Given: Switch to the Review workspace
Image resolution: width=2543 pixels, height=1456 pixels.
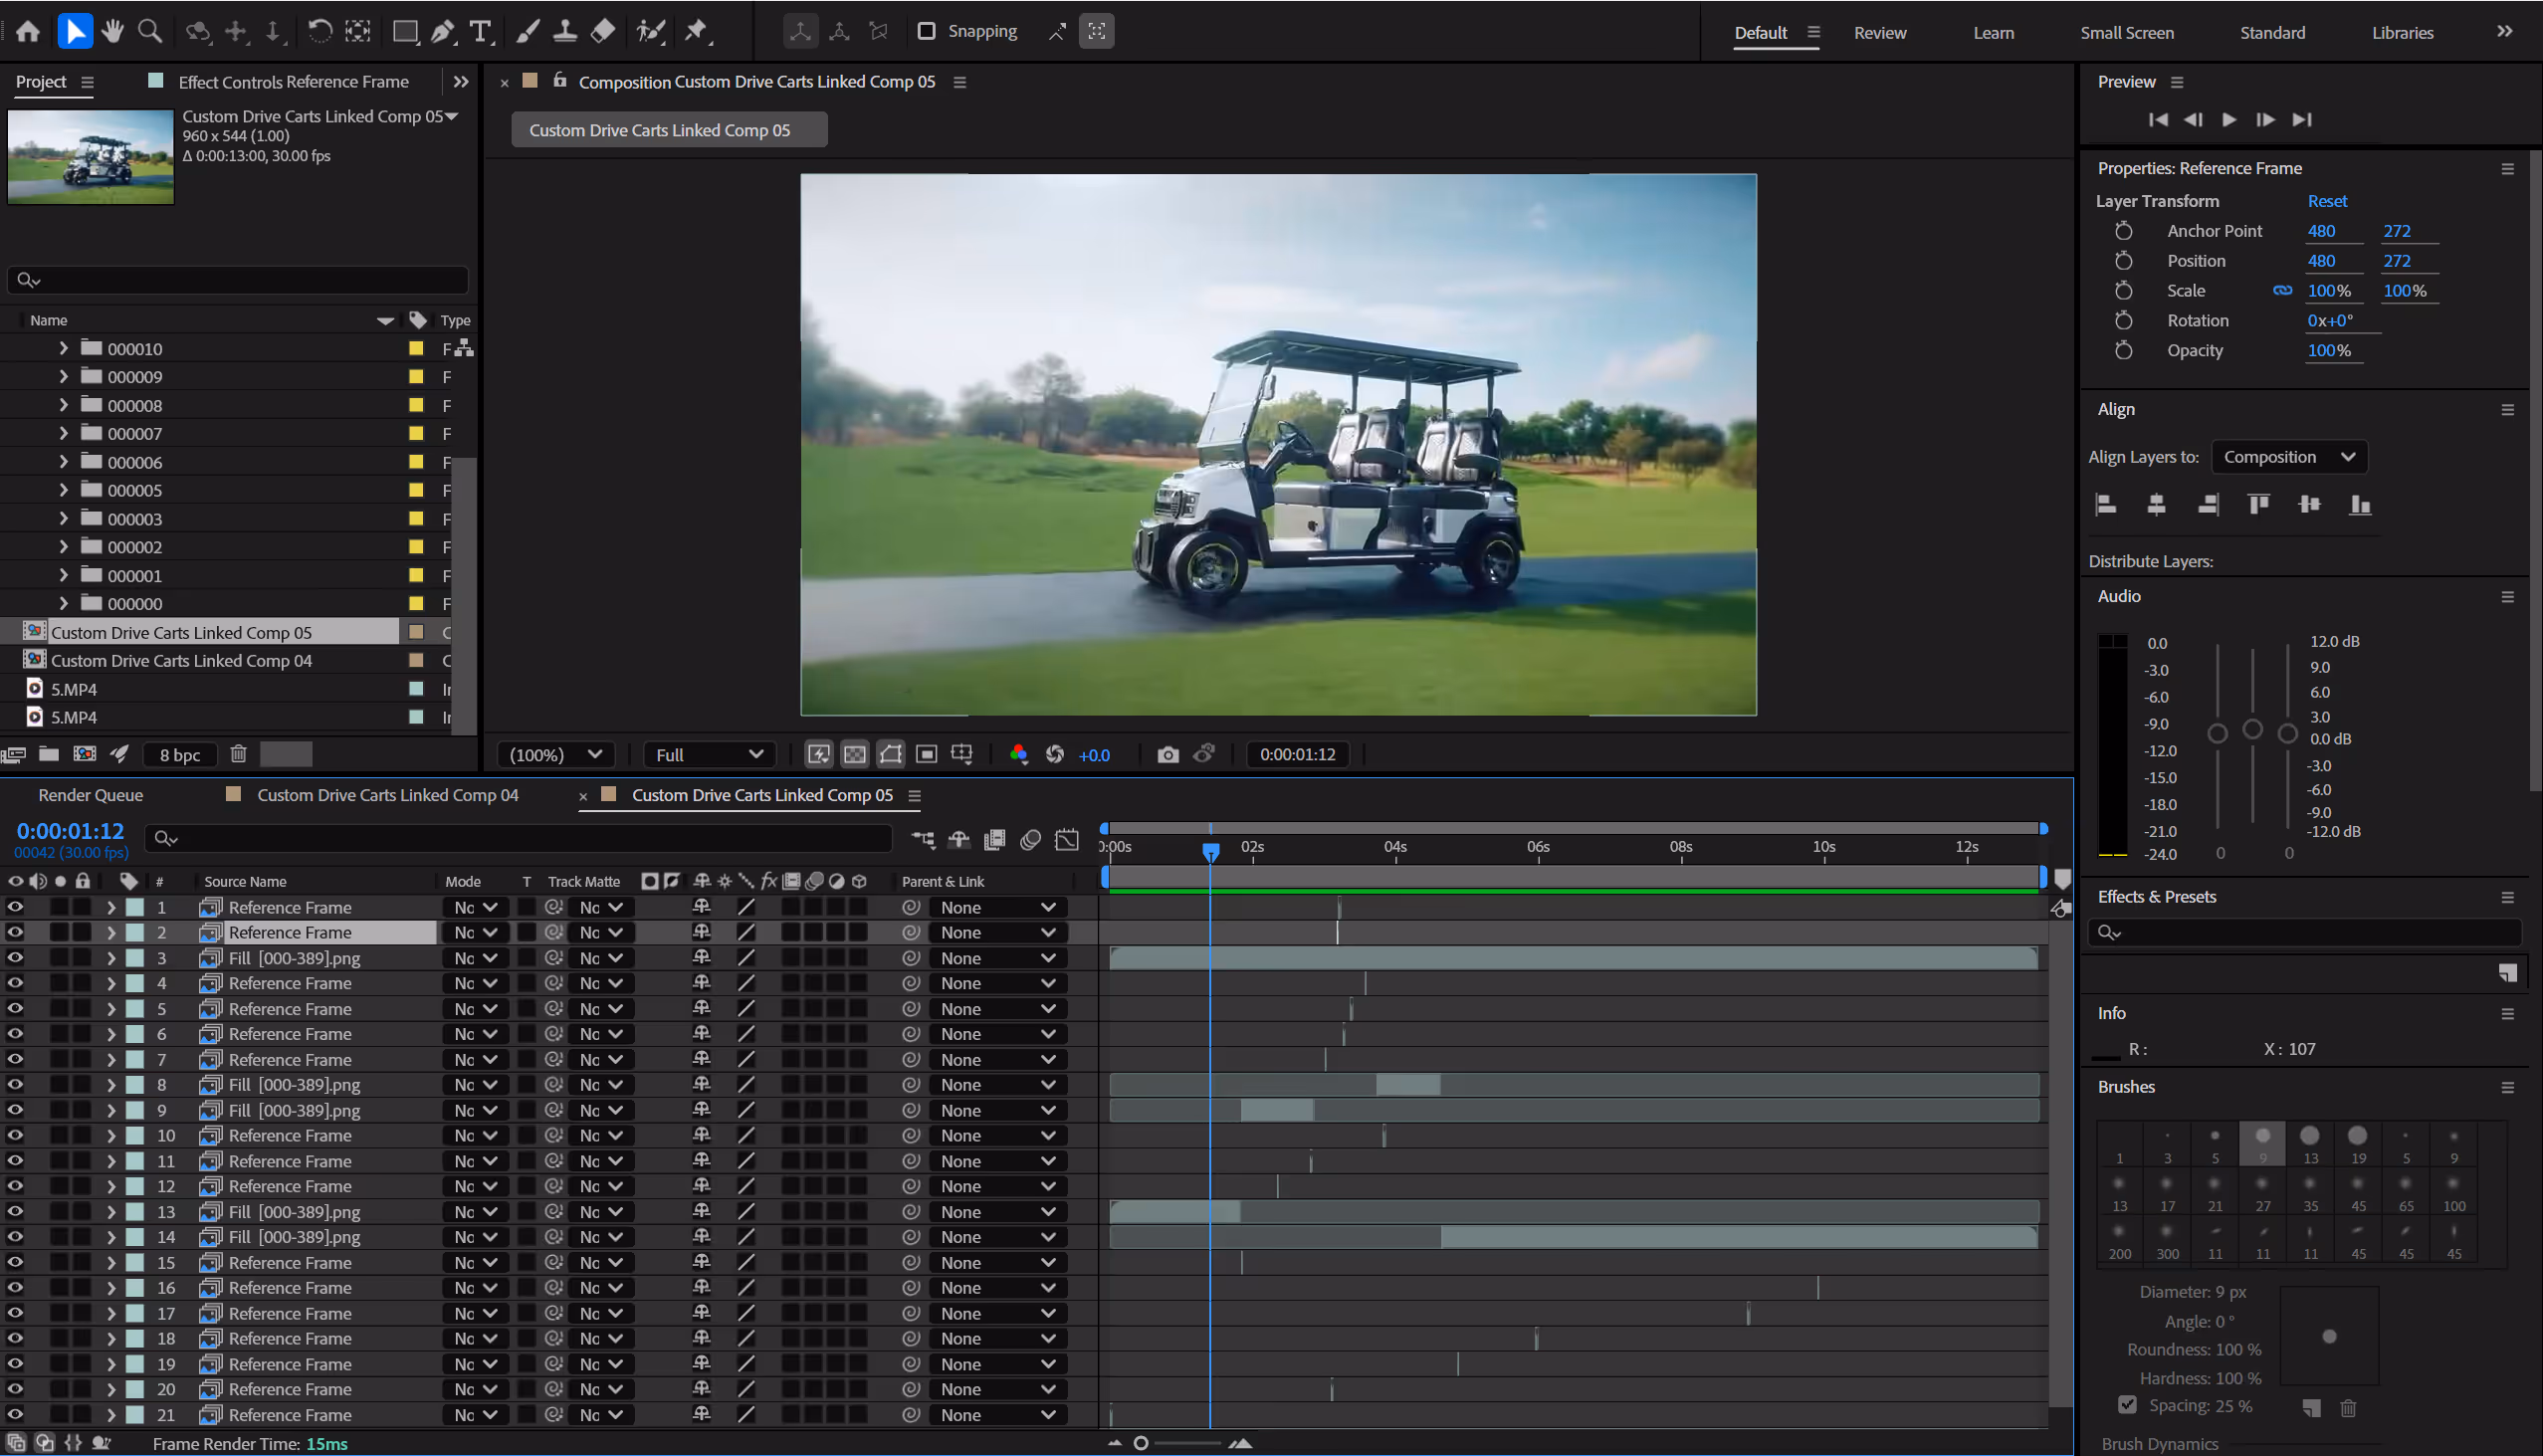Looking at the screenshot, I should (x=1879, y=32).
